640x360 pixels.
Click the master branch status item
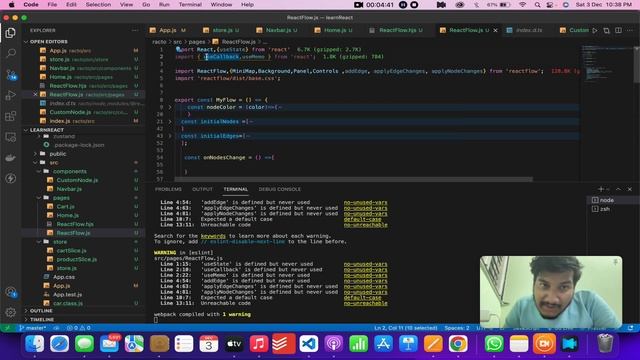33,328
